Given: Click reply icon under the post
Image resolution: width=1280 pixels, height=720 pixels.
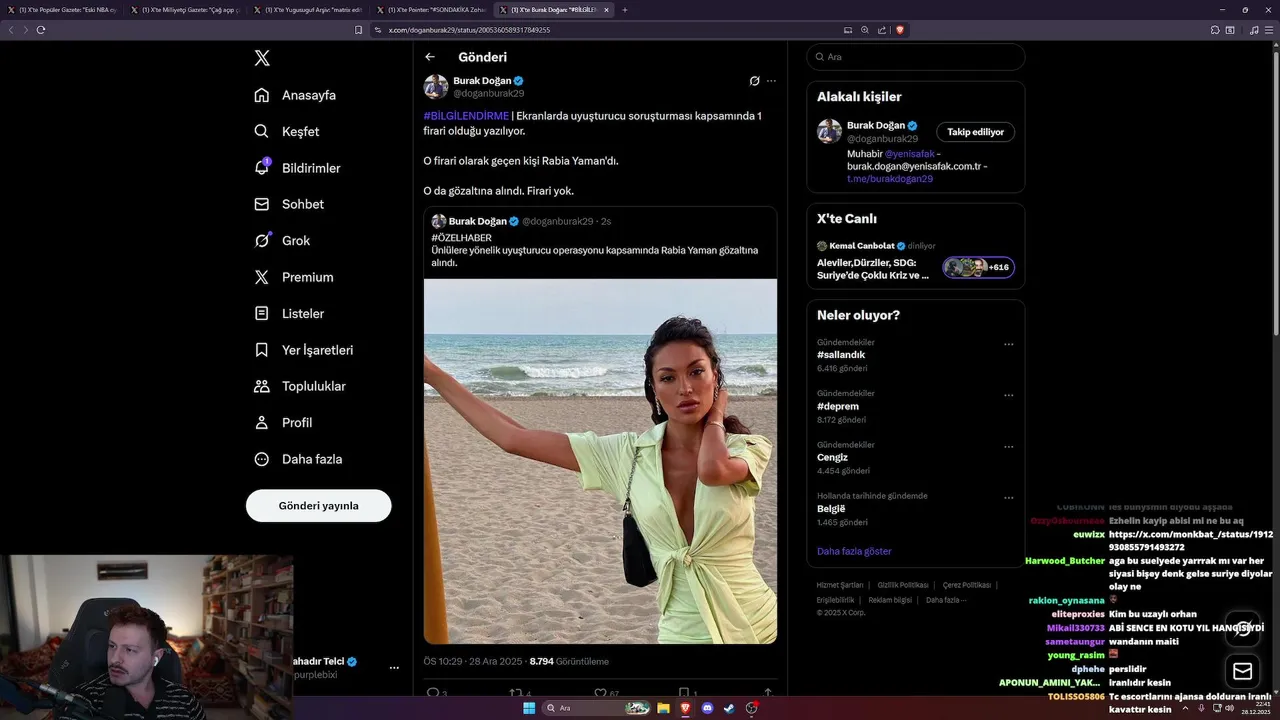Looking at the screenshot, I should coord(433,692).
